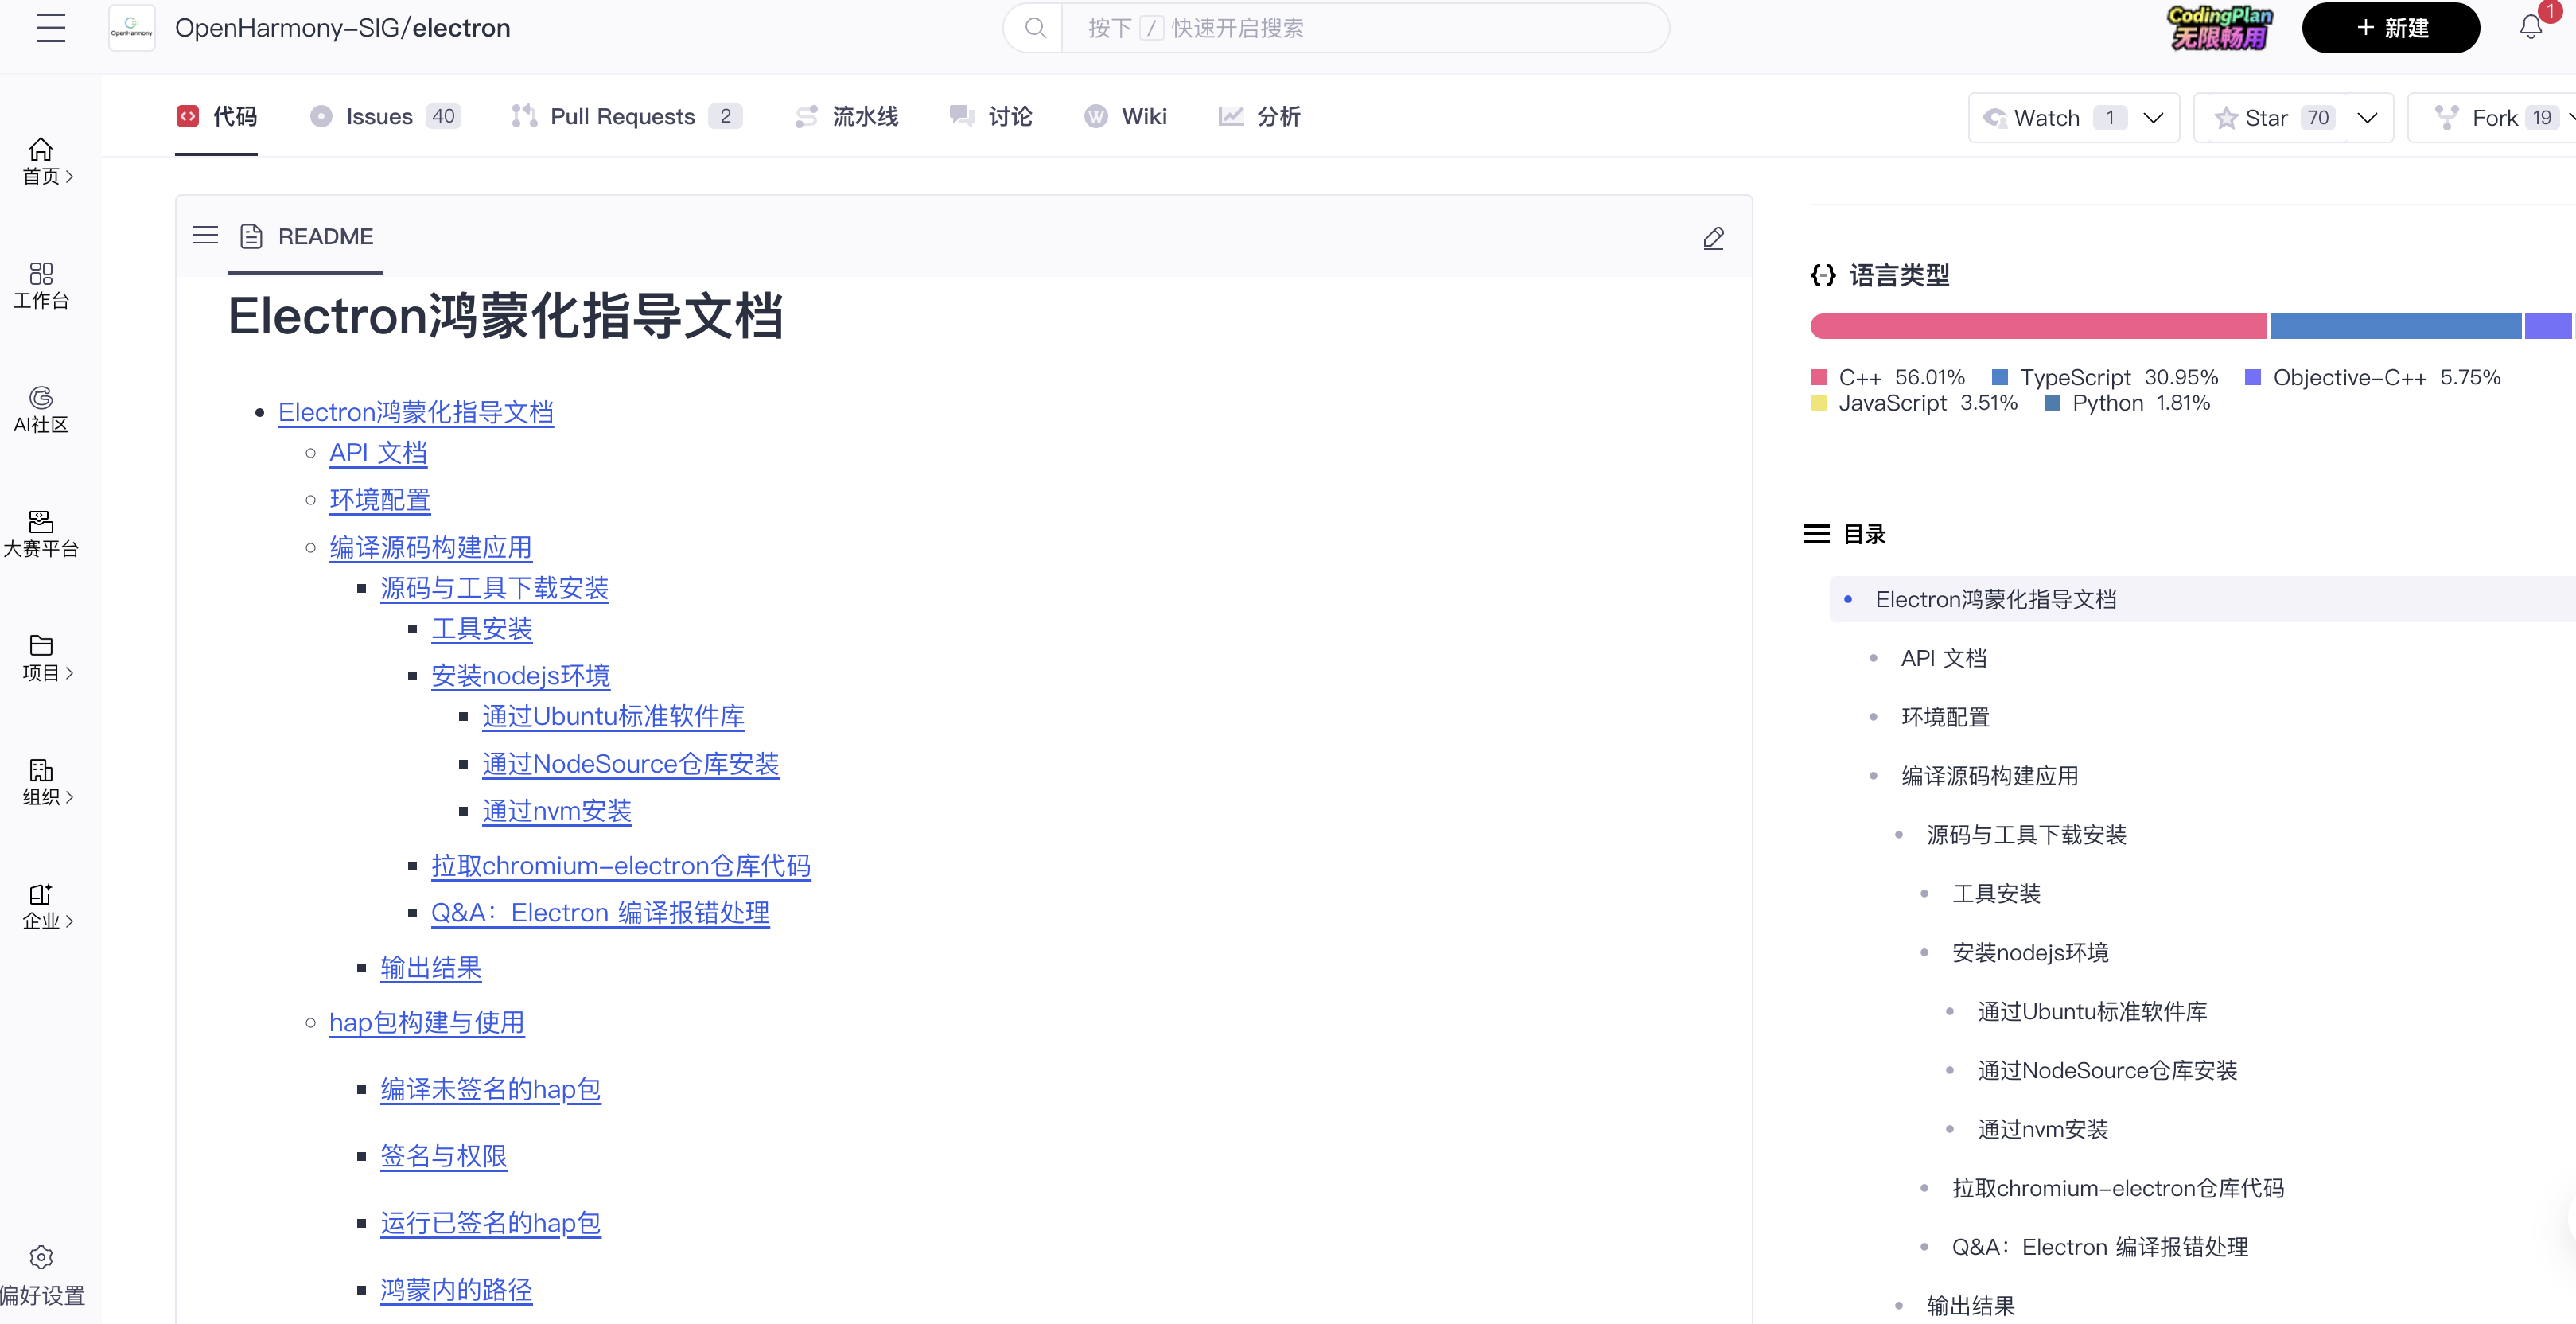Click the OpenHarmony organization avatar
This screenshot has height=1324, width=2576.
coord(132,28)
